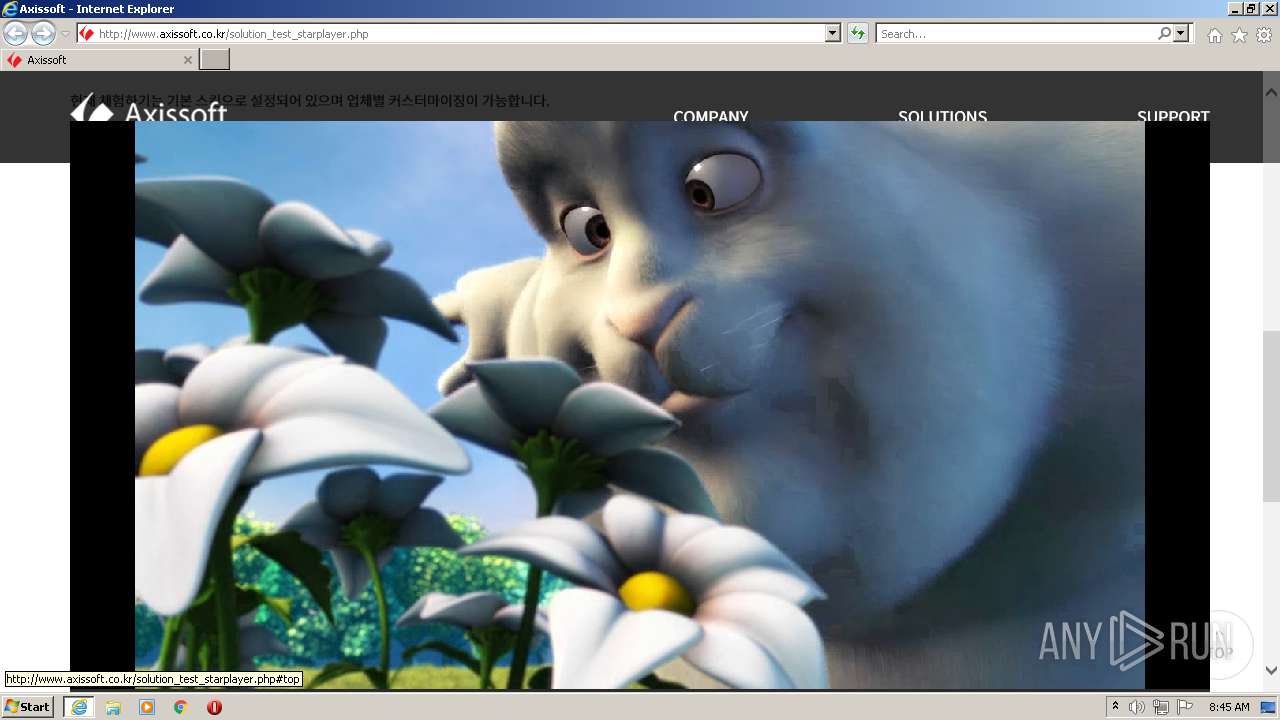Screen dimensions: 1280x720
Task: Open Favorites star icon
Action: coord(1239,35)
